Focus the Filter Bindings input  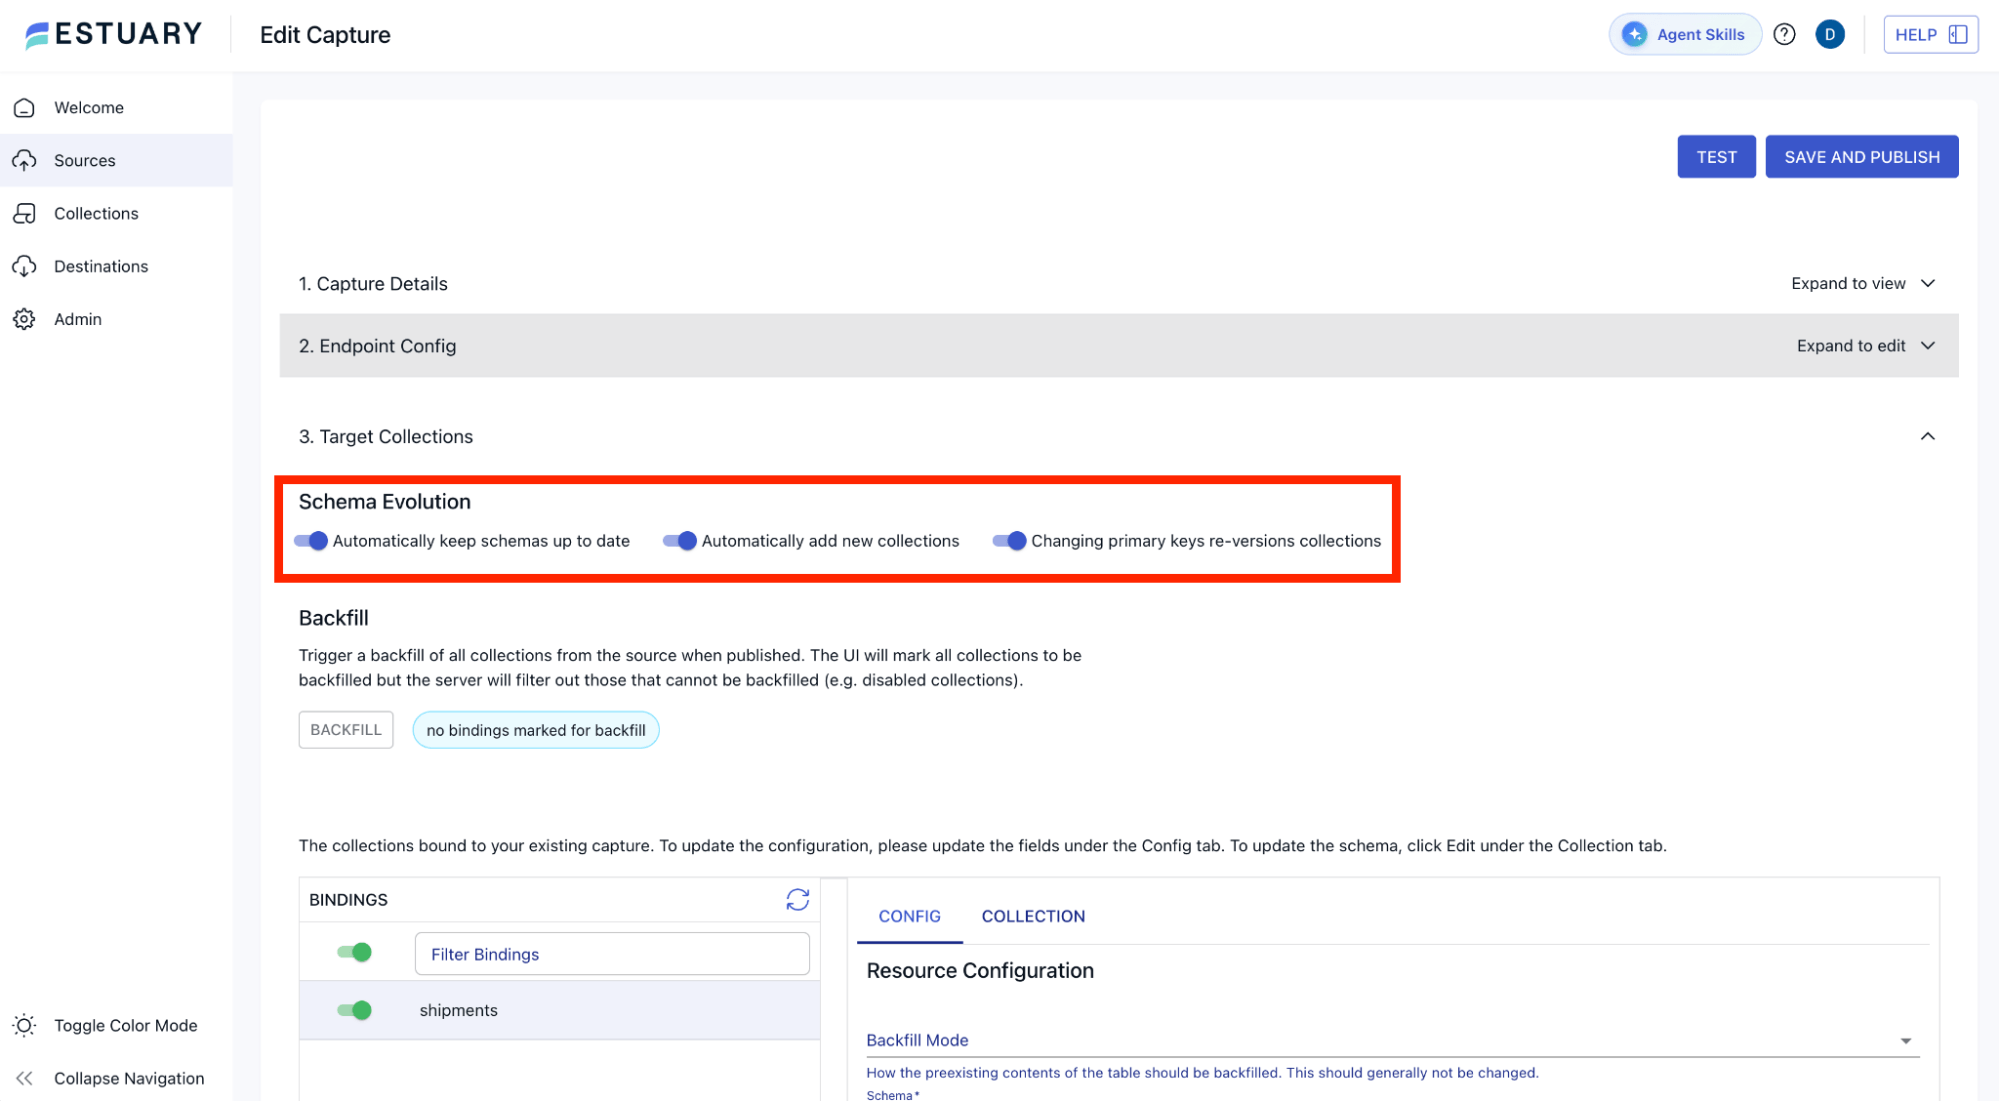tap(612, 953)
